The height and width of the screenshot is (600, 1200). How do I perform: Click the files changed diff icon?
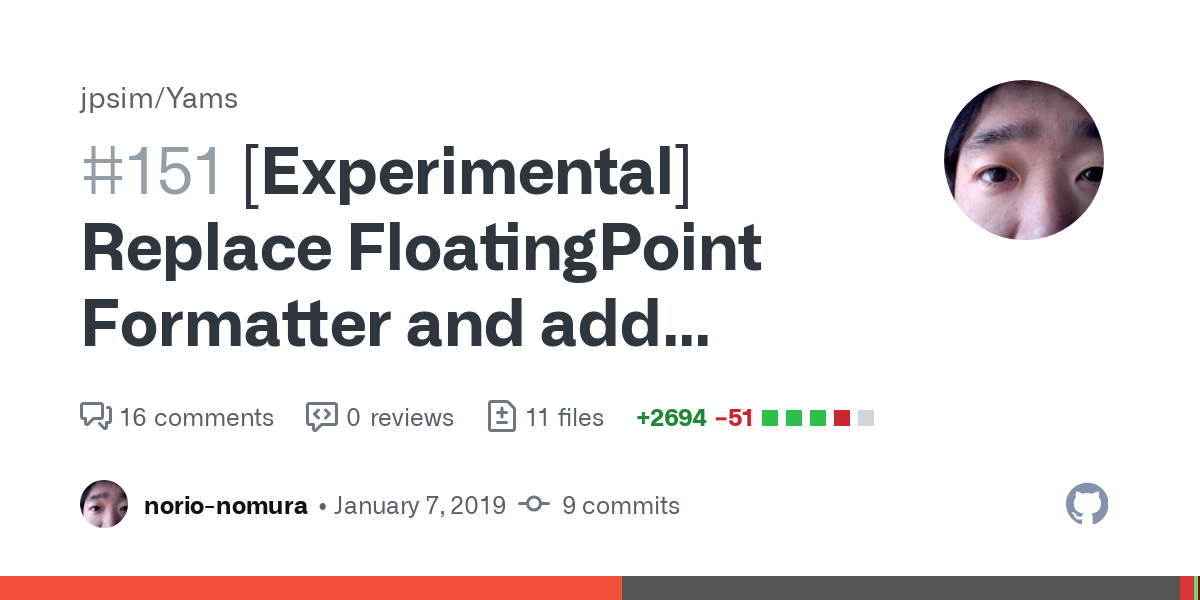pos(501,416)
